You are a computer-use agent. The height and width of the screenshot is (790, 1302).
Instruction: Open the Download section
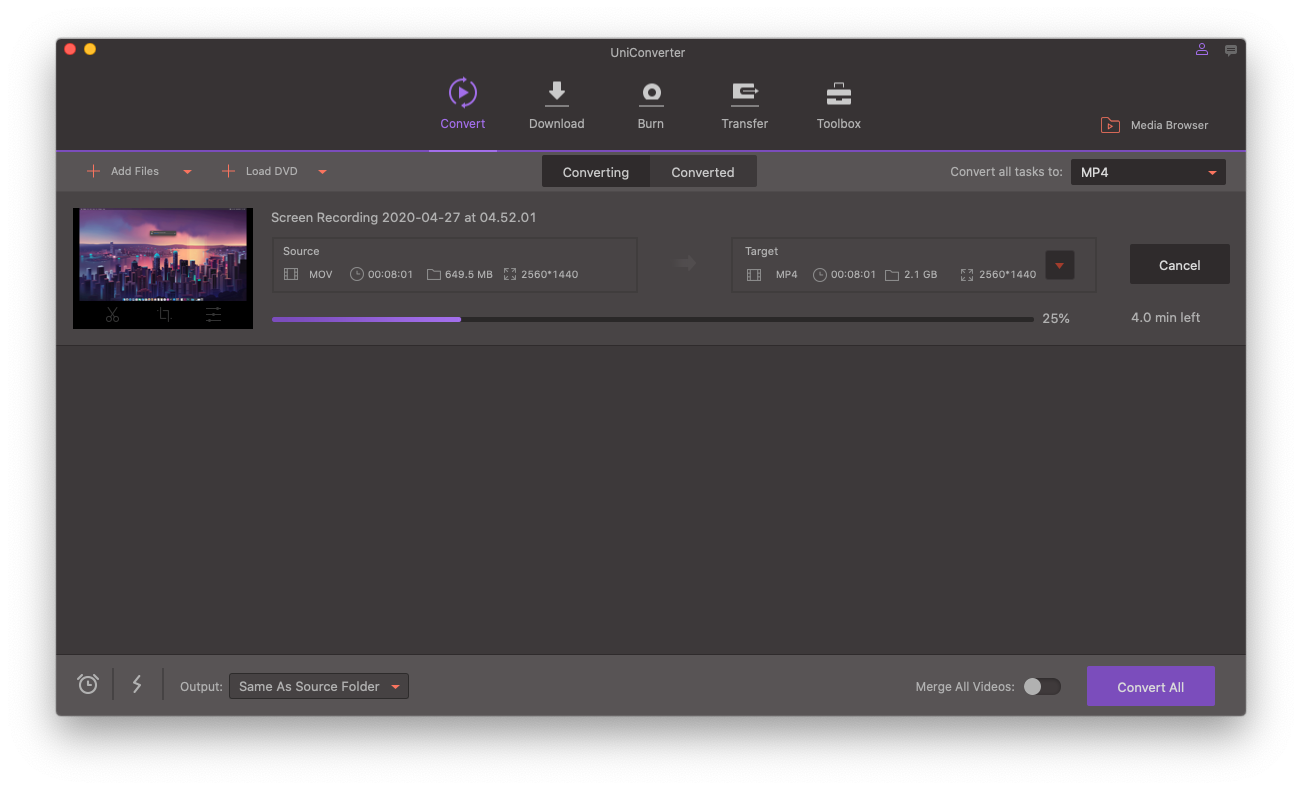pyautogui.click(x=556, y=104)
